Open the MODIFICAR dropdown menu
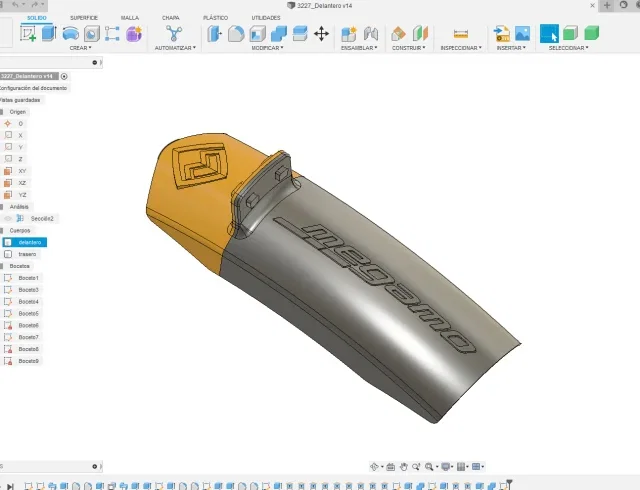The image size is (640, 490). coord(267,48)
